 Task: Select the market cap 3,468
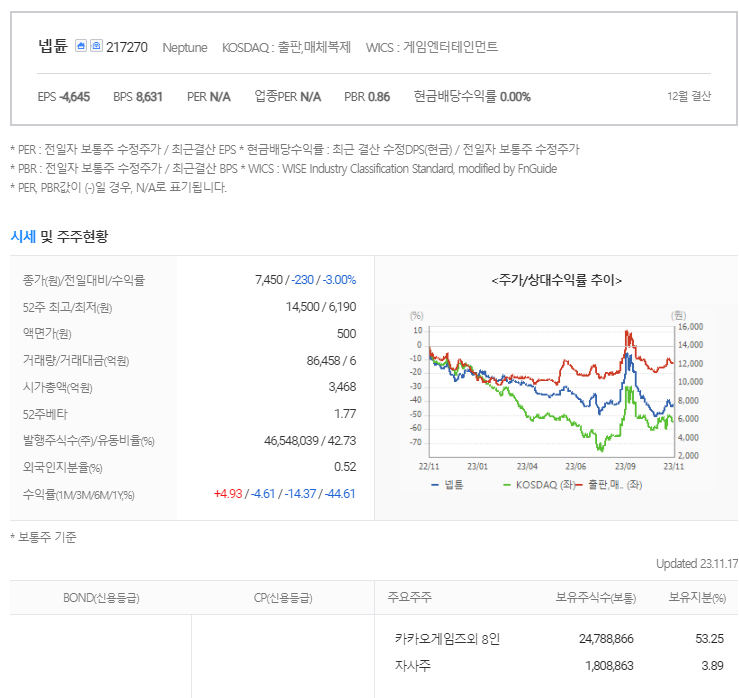[342, 387]
